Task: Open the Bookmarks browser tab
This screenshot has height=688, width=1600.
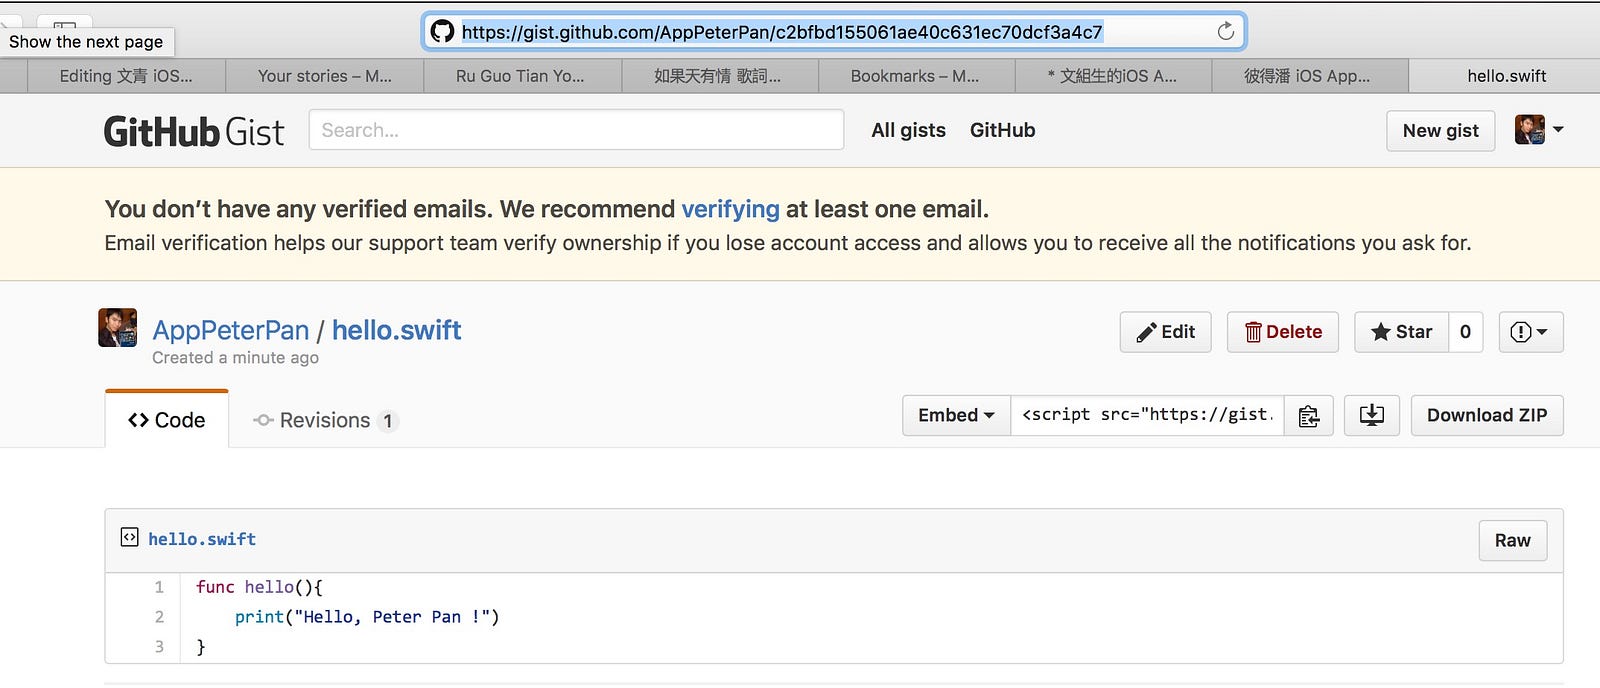Action: 915,76
